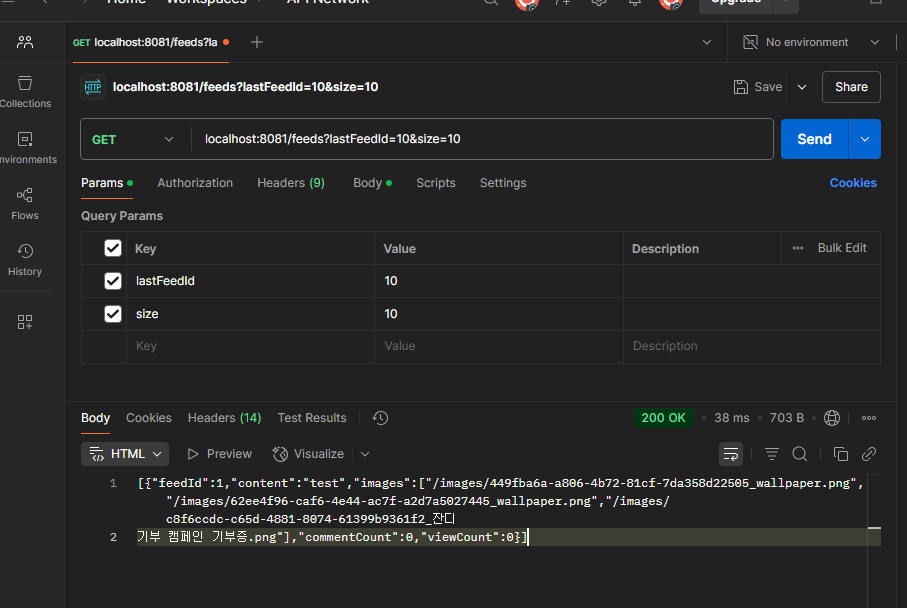907x608 pixels.
Task: Save the request
Action: (758, 87)
